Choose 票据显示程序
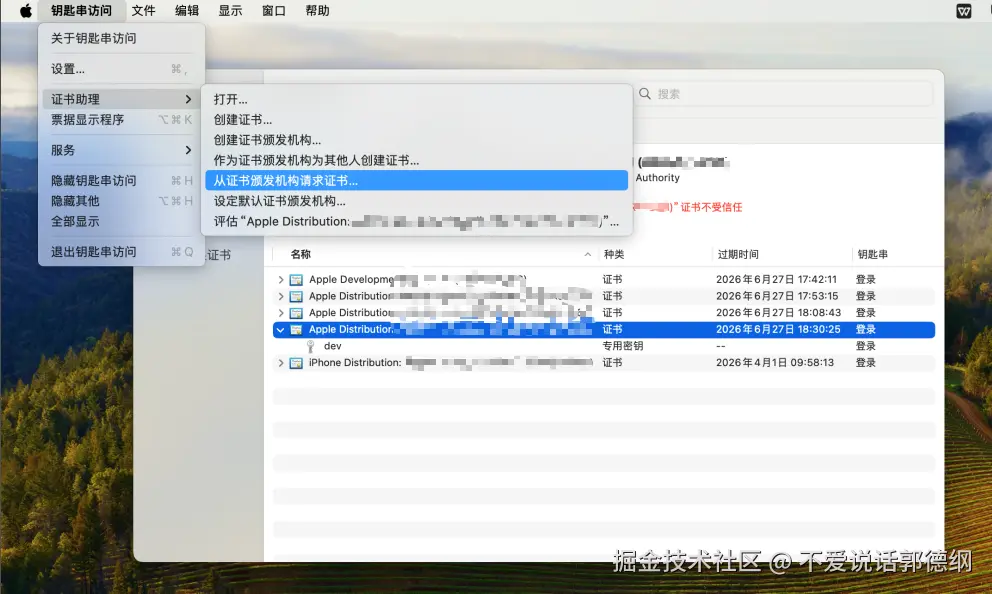 [121, 120]
